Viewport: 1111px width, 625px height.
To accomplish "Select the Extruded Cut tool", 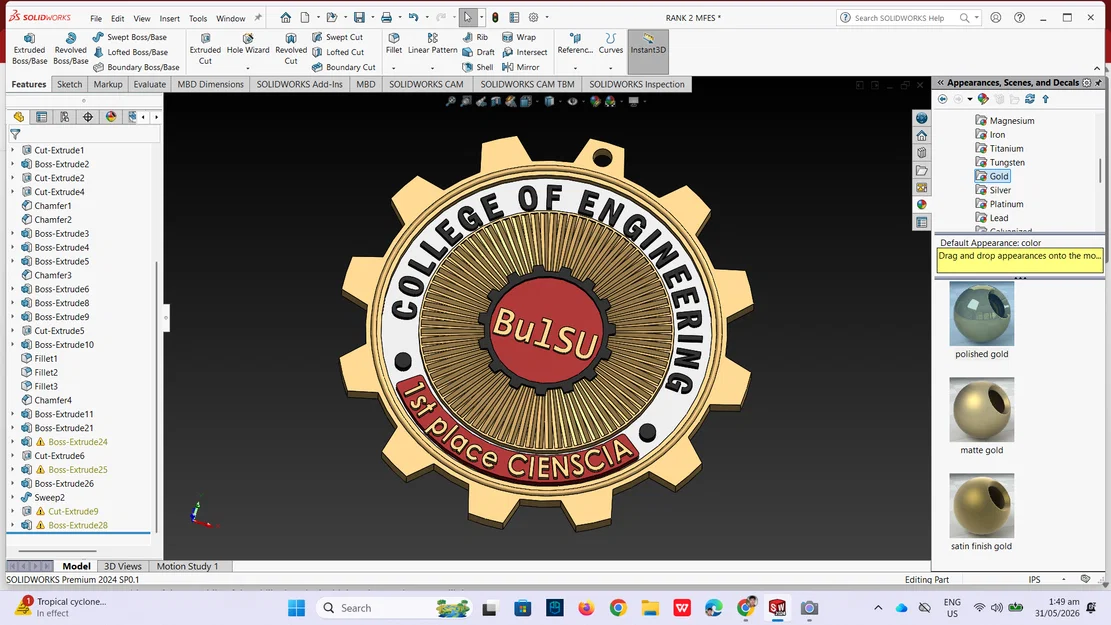I will point(205,49).
